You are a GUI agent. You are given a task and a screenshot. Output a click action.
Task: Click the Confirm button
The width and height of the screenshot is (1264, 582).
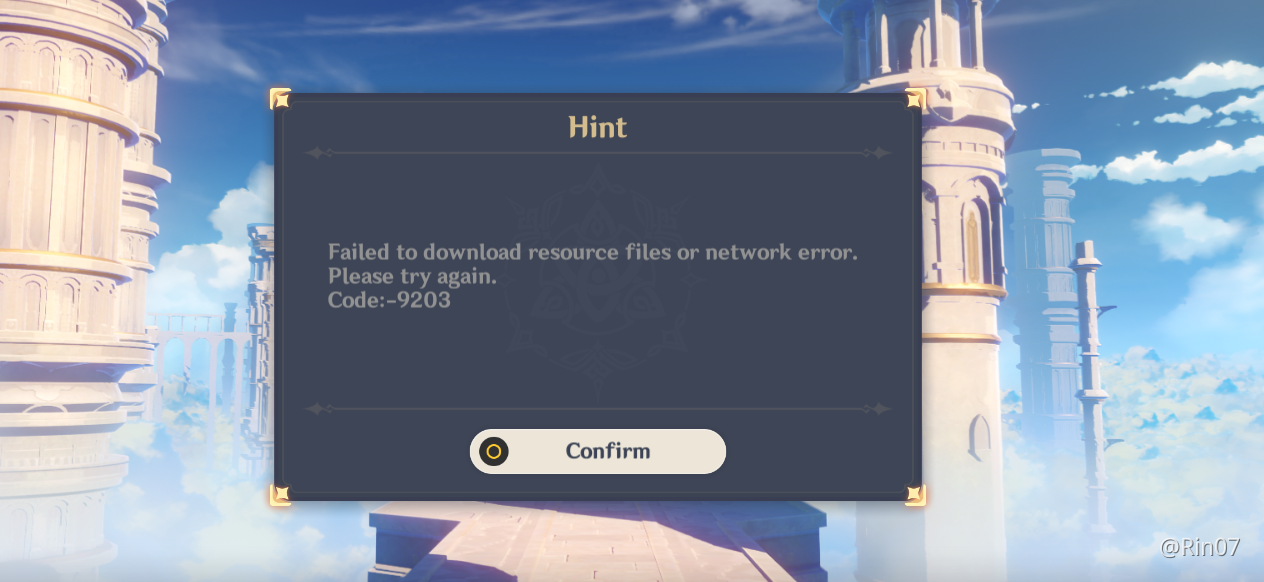click(x=598, y=451)
